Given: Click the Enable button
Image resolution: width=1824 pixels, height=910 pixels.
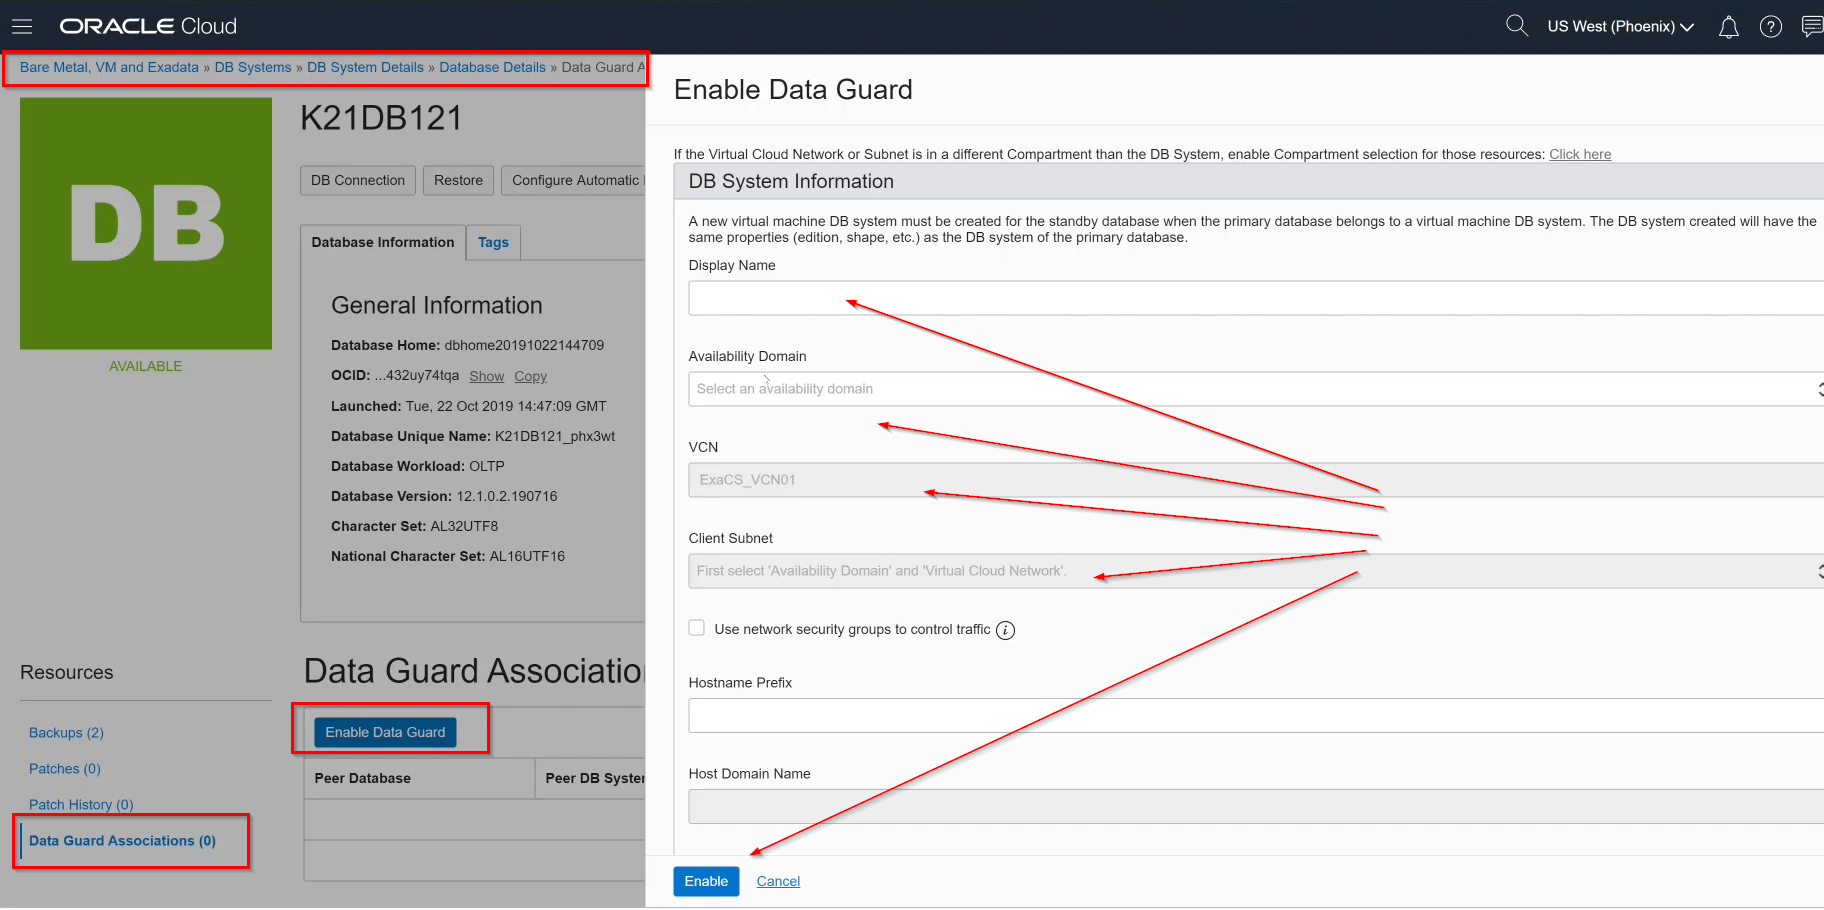Looking at the screenshot, I should (x=706, y=881).
